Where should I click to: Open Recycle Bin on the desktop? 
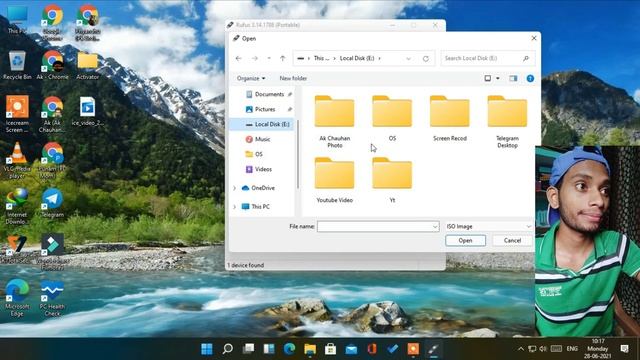pyautogui.click(x=17, y=65)
